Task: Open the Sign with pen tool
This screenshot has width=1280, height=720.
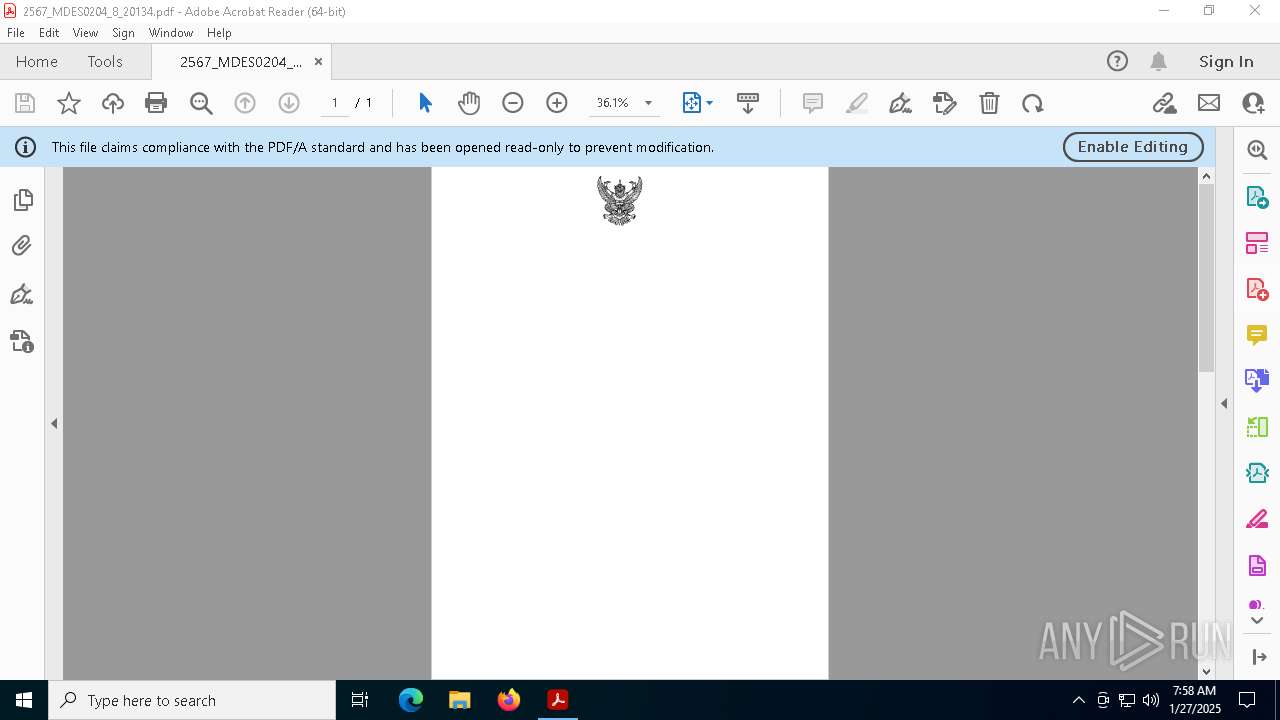Action: [x=900, y=103]
